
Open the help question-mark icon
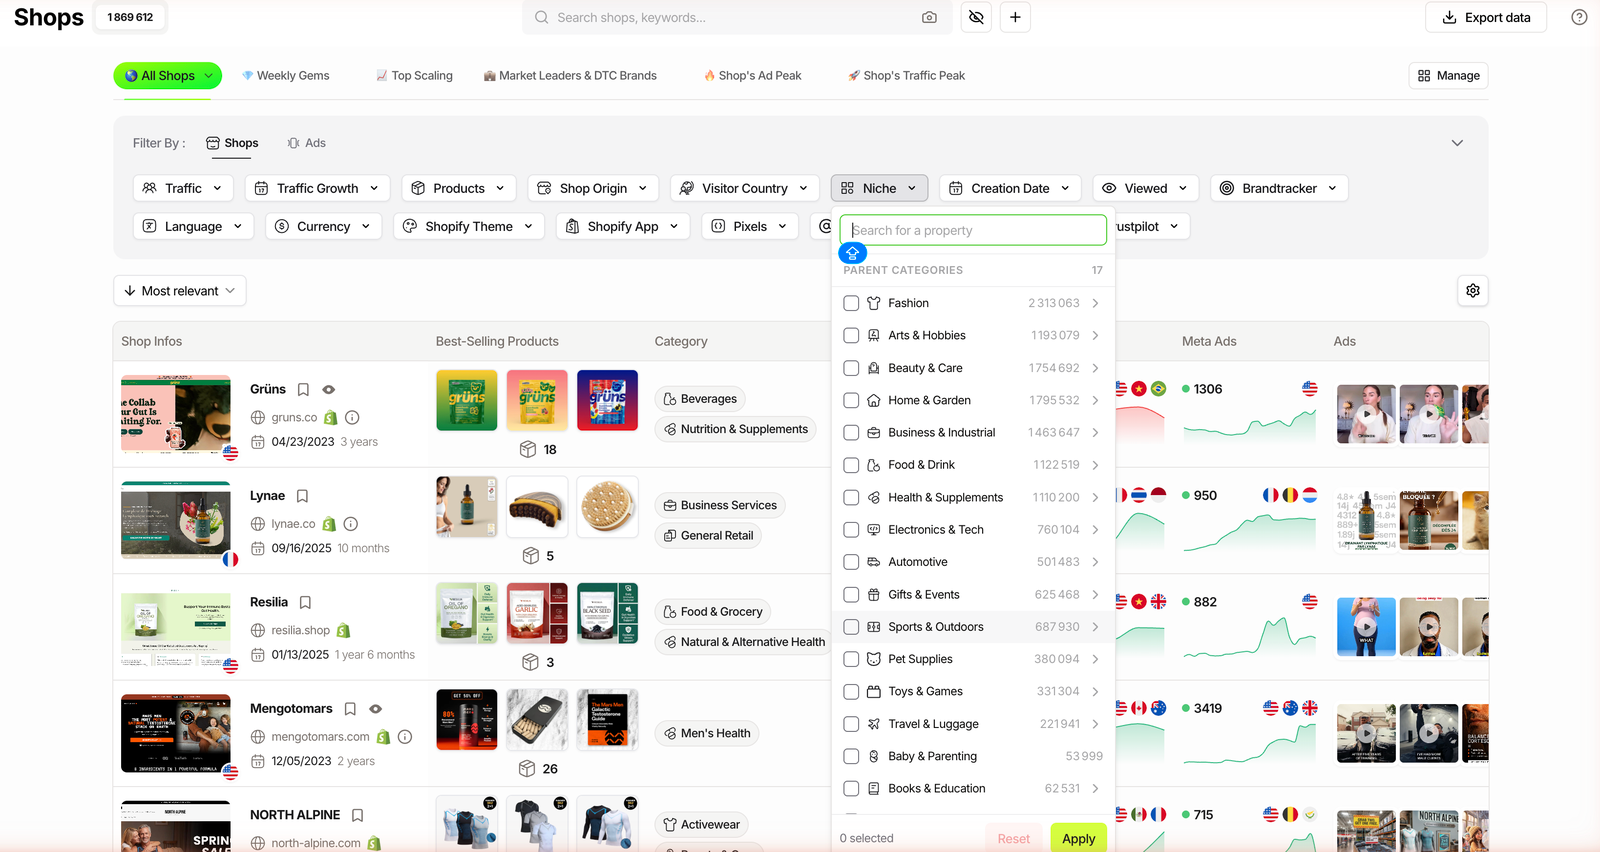pos(1579,17)
